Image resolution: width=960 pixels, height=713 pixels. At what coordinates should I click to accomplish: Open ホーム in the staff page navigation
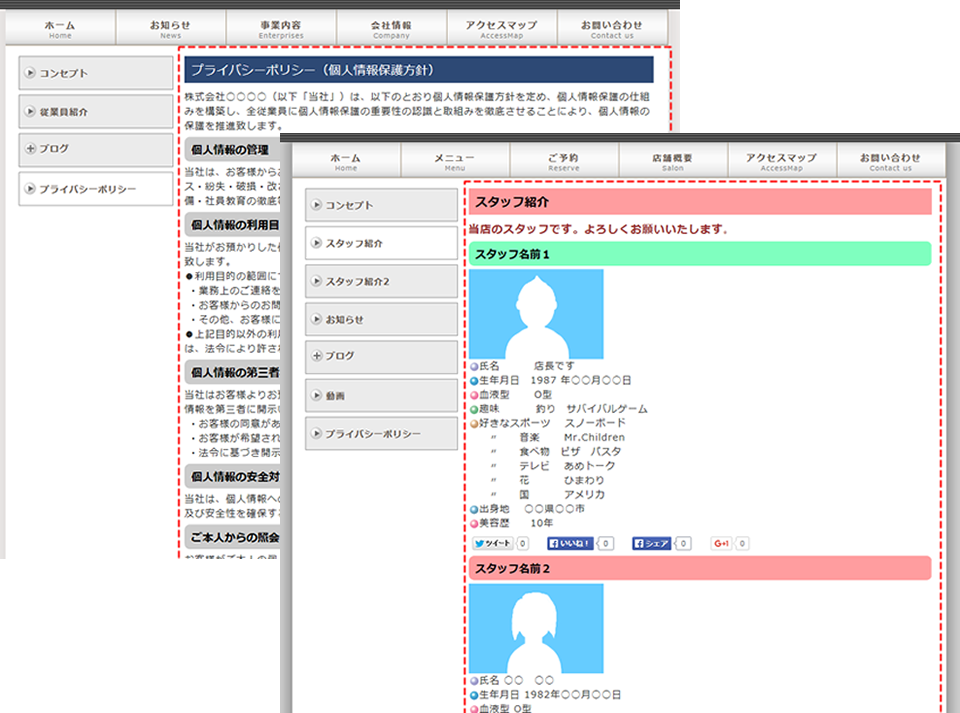click(346, 162)
